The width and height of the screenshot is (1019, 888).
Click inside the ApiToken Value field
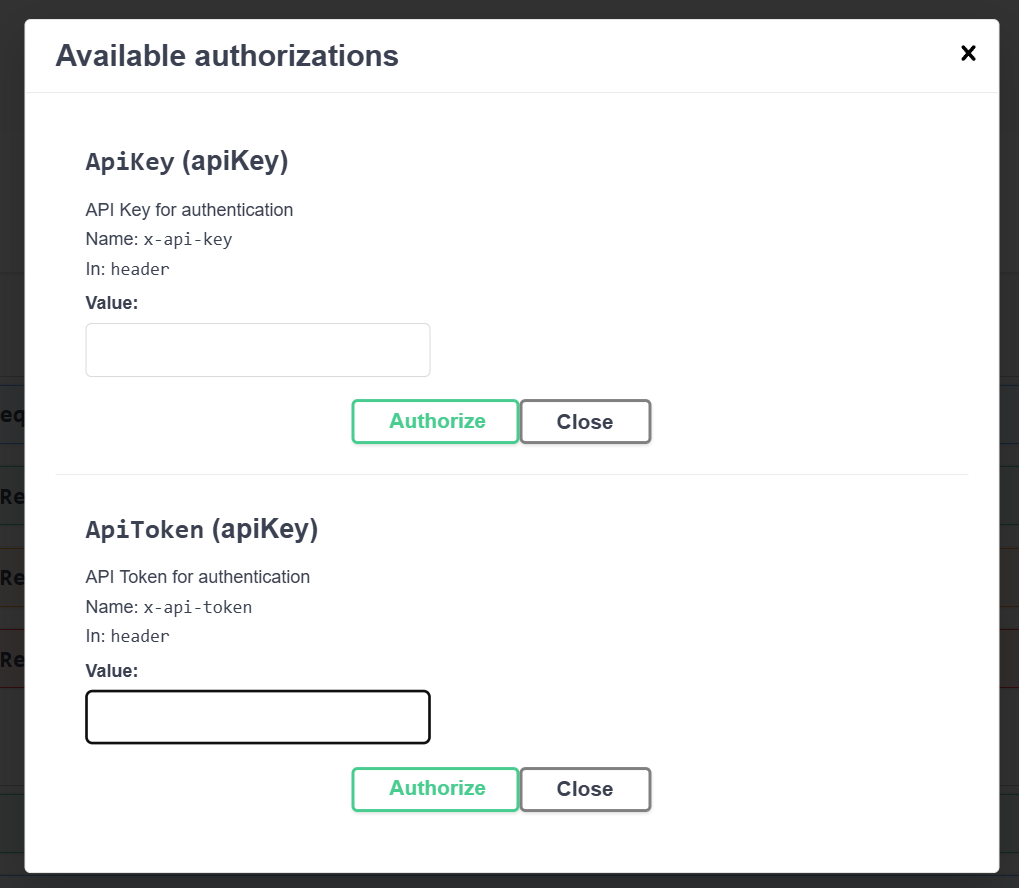tap(257, 716)
